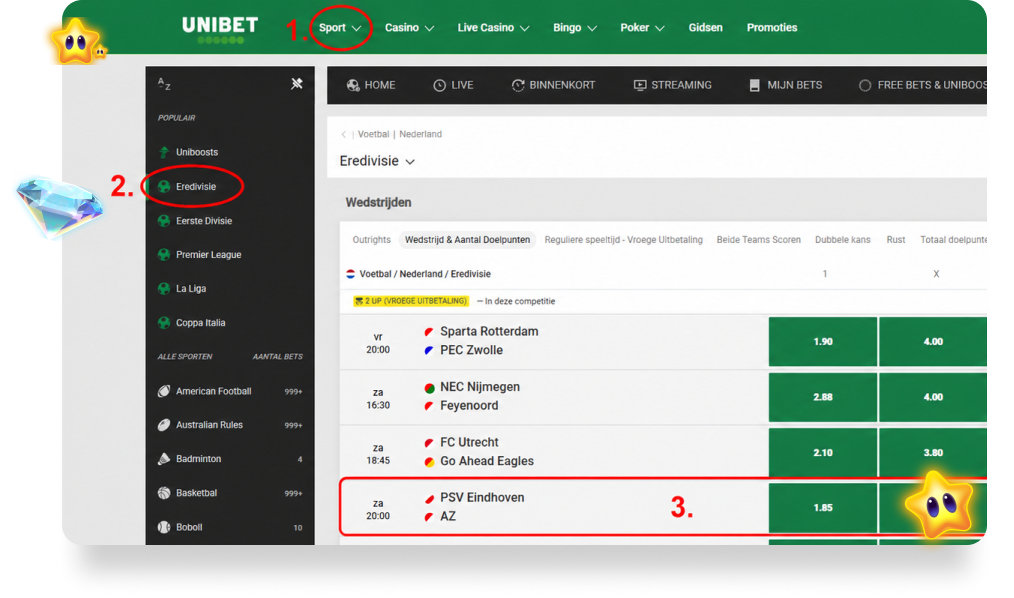The width and height of the screenshot is (1014, 598).
Task: Select Eredivisie in the sidebar
Action: coord(196,186)
